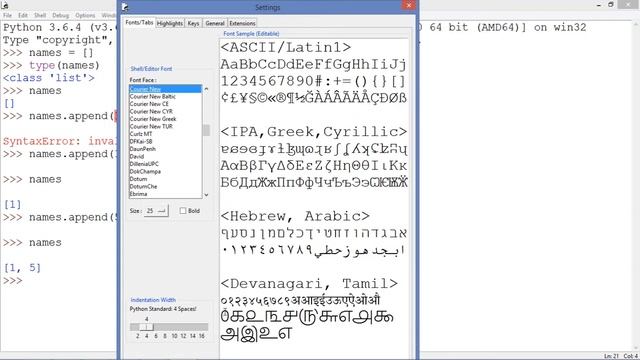Enable the Bold checkbox
This screenshot has height=360, width=640.
[x=183, y=211]
